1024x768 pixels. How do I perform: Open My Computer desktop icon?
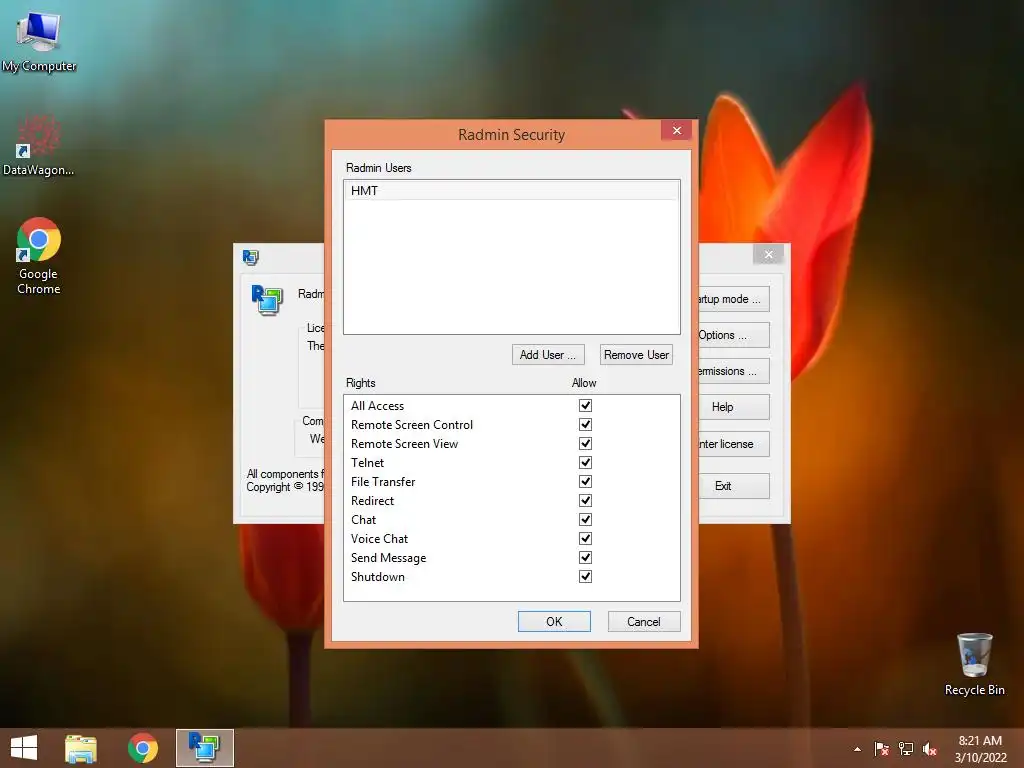38,40
